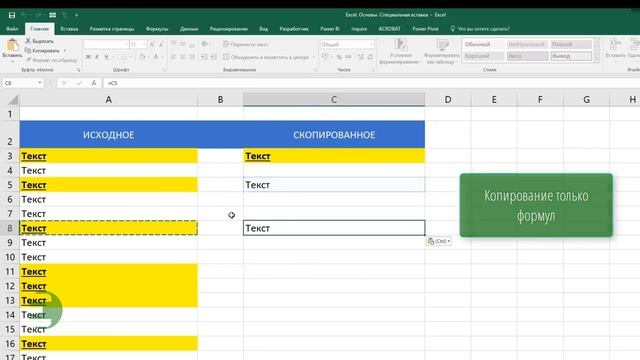Click the increase decimal icon

361,57
